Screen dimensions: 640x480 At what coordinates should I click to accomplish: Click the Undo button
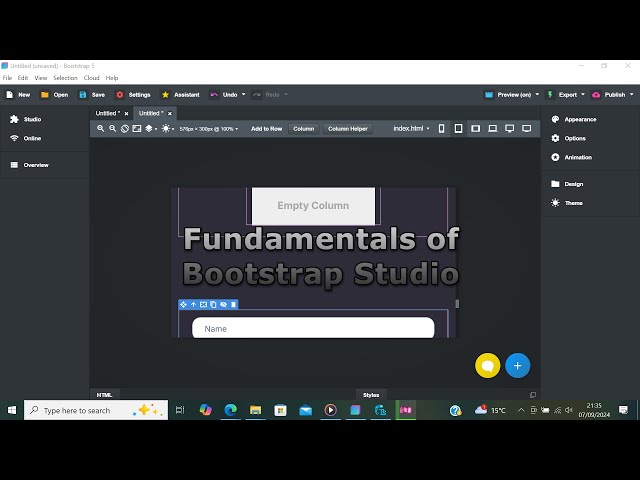coord(224,95)
